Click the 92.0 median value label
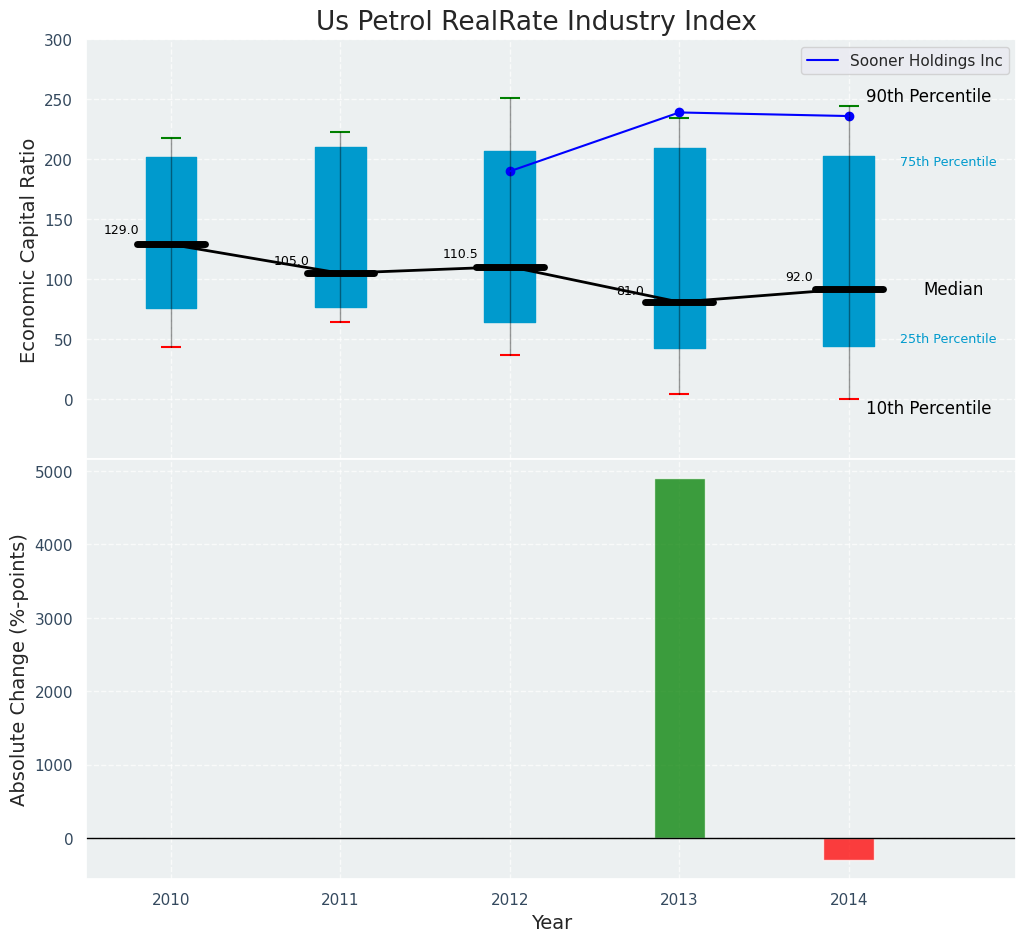Screen dimensions: 1026x942 tap(799, 277)
